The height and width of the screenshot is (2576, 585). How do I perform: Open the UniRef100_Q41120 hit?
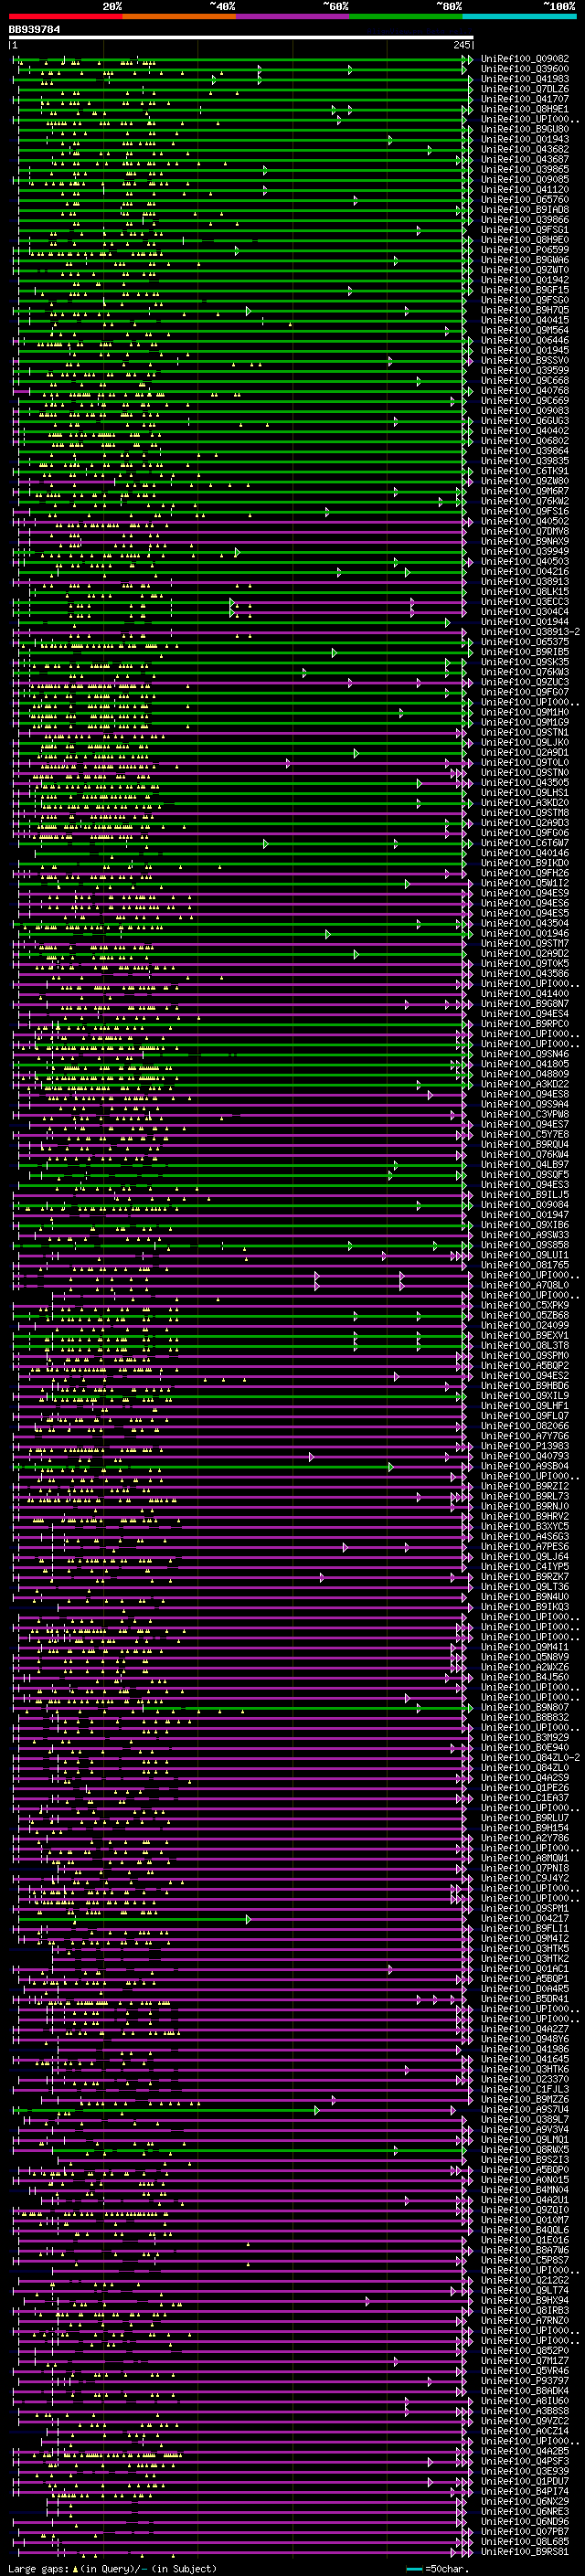coord(525,189)
